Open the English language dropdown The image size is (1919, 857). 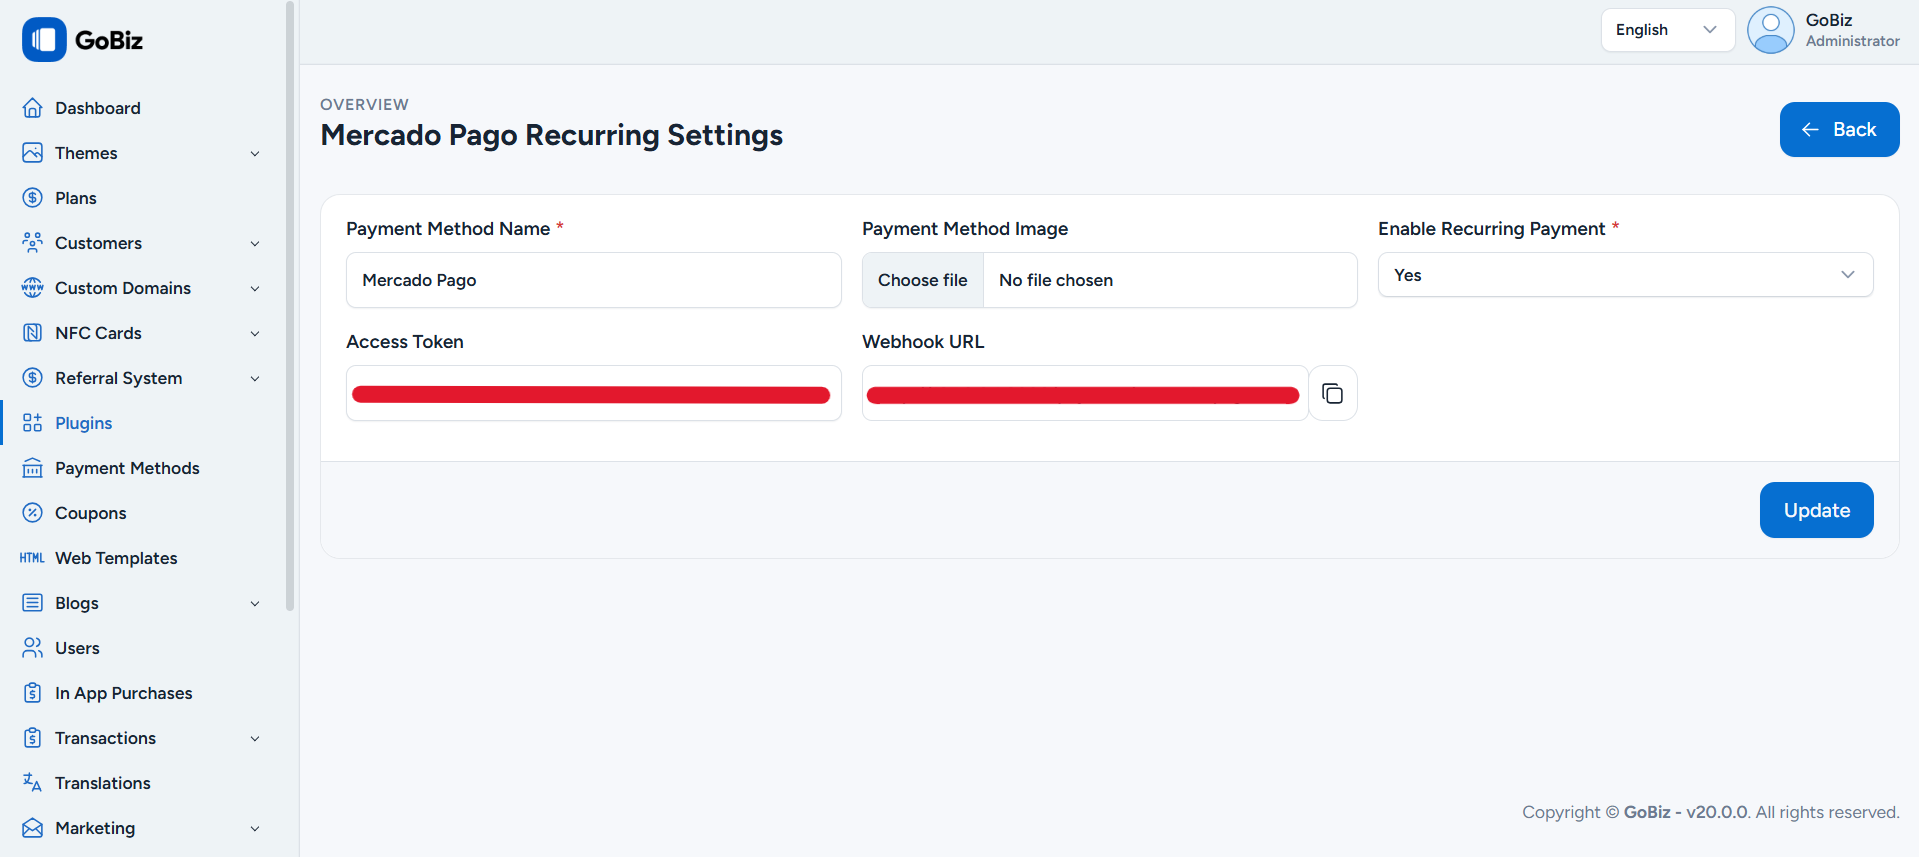1668,30
